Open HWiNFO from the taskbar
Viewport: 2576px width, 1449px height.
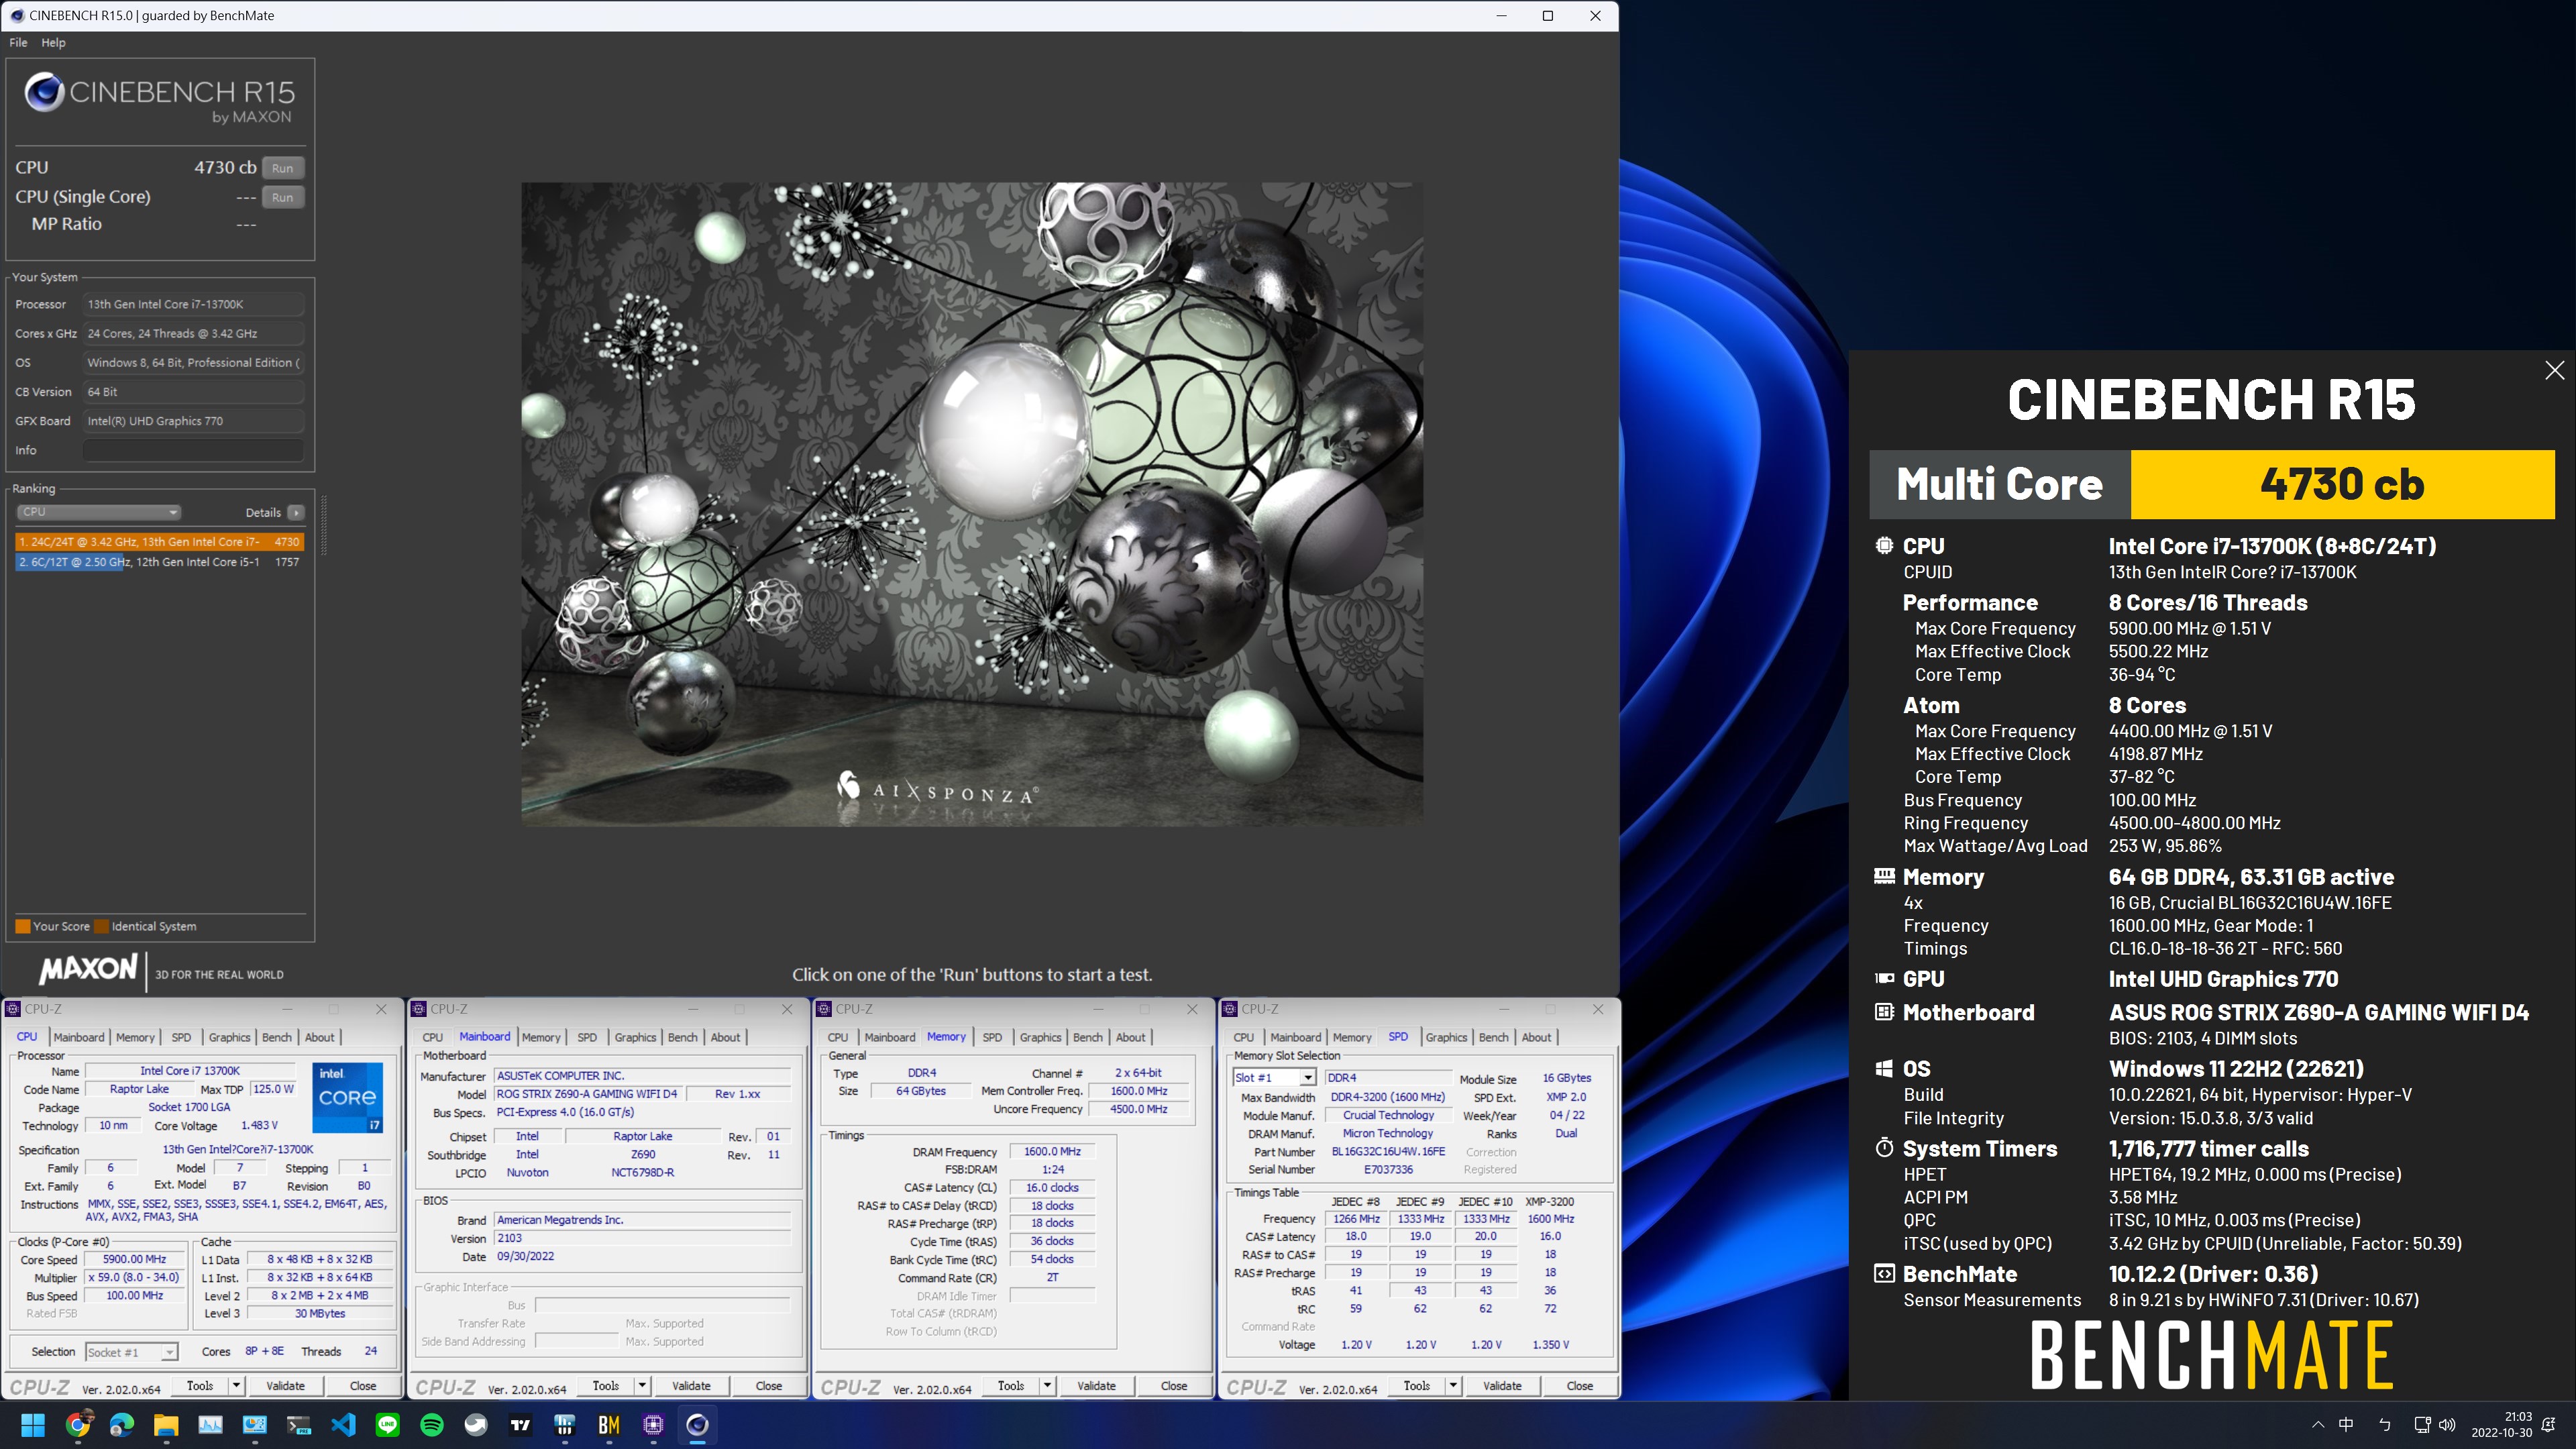[x=564, y=1425]
